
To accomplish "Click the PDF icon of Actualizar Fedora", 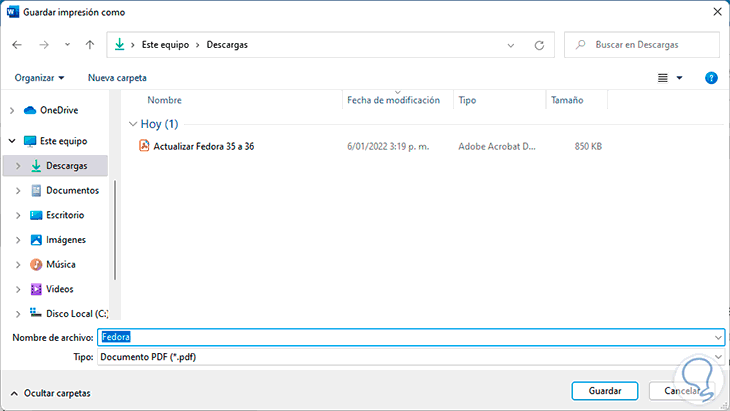I will (144, 146).
